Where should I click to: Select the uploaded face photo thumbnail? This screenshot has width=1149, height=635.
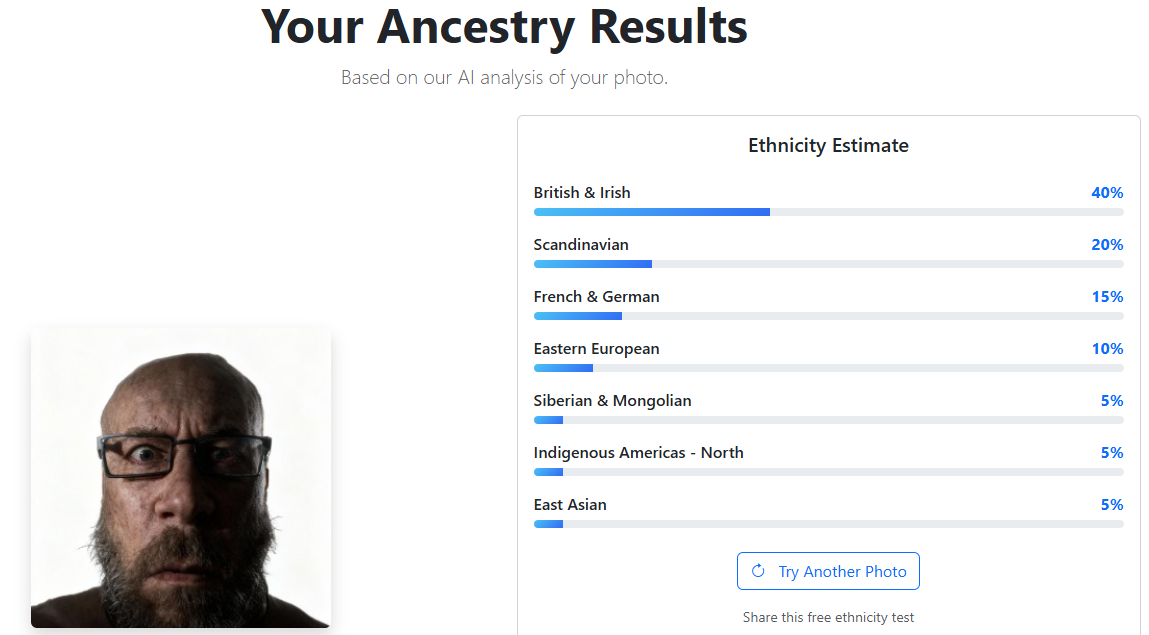pyautogui.click(x=181, y=477)
